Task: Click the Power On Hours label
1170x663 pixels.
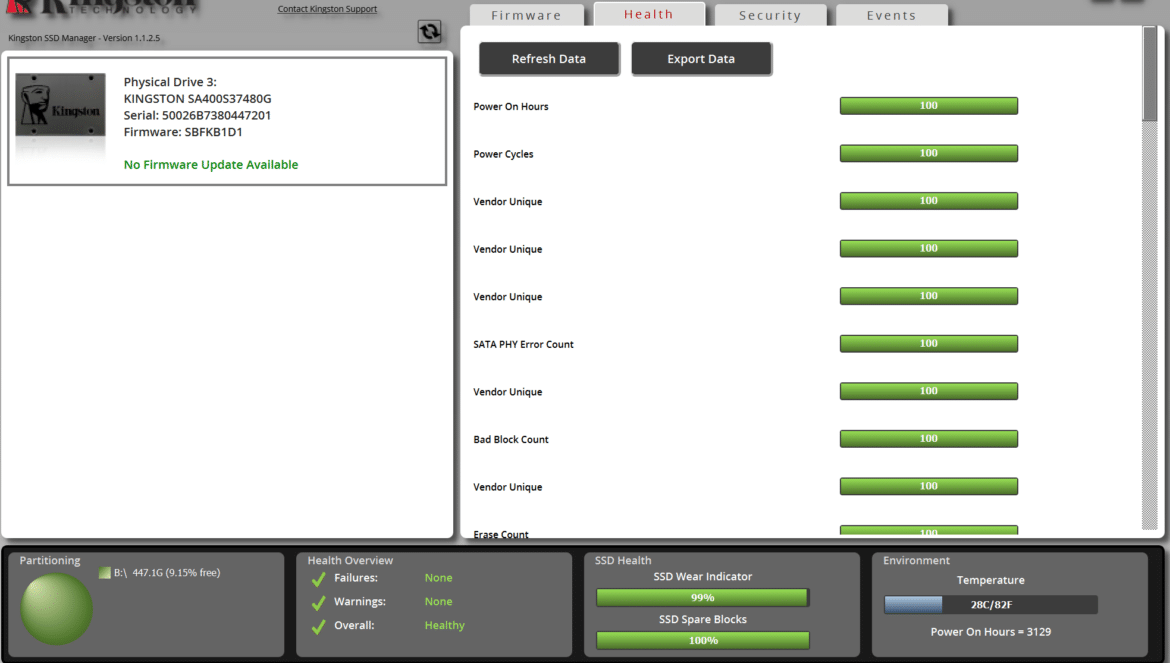Action: 511,107
